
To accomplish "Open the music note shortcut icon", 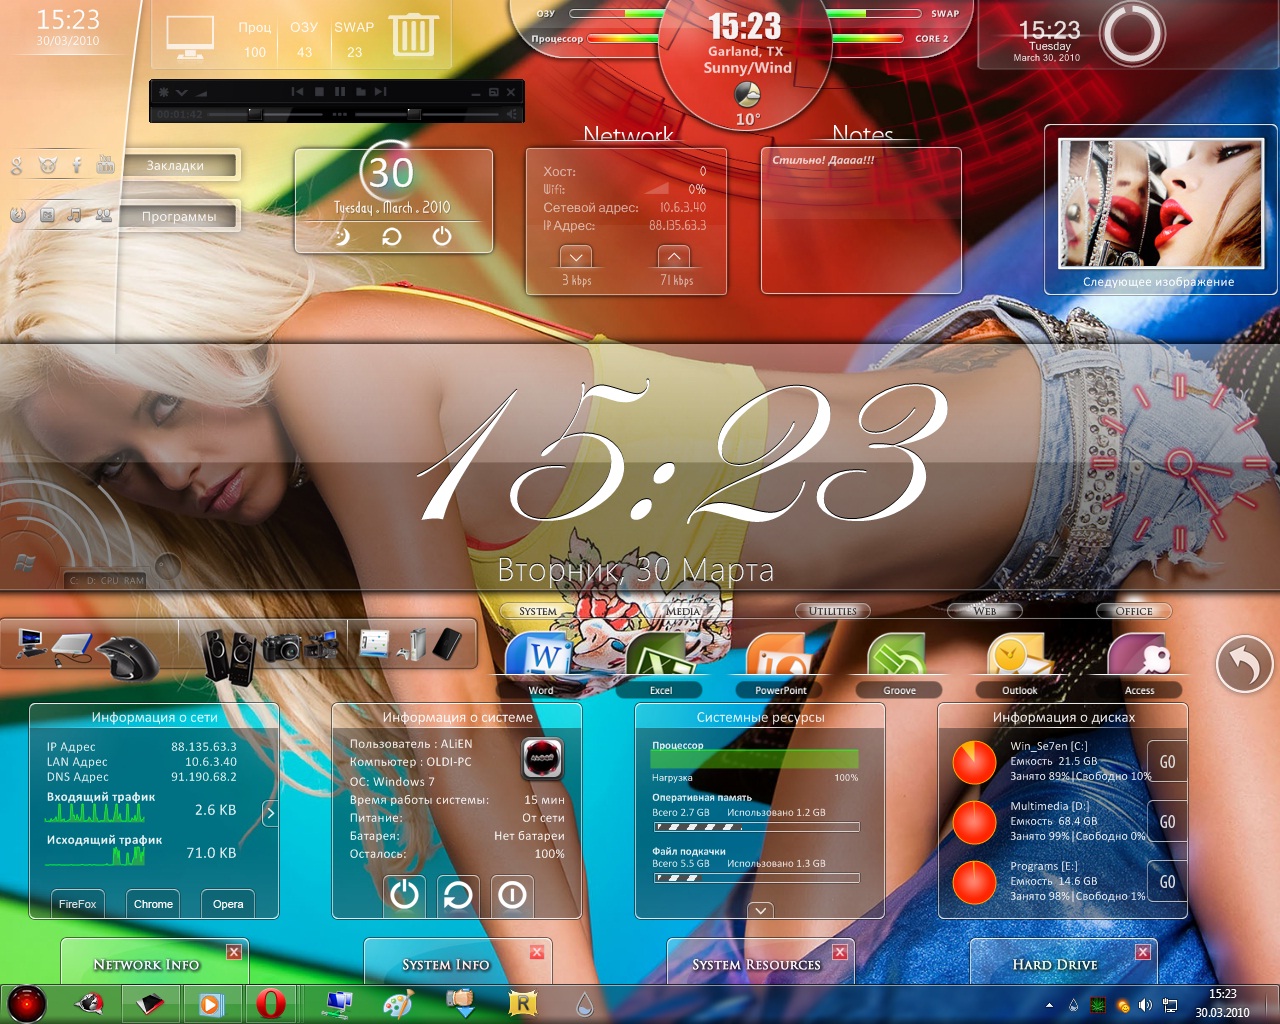I will click(x=75, y=215).
